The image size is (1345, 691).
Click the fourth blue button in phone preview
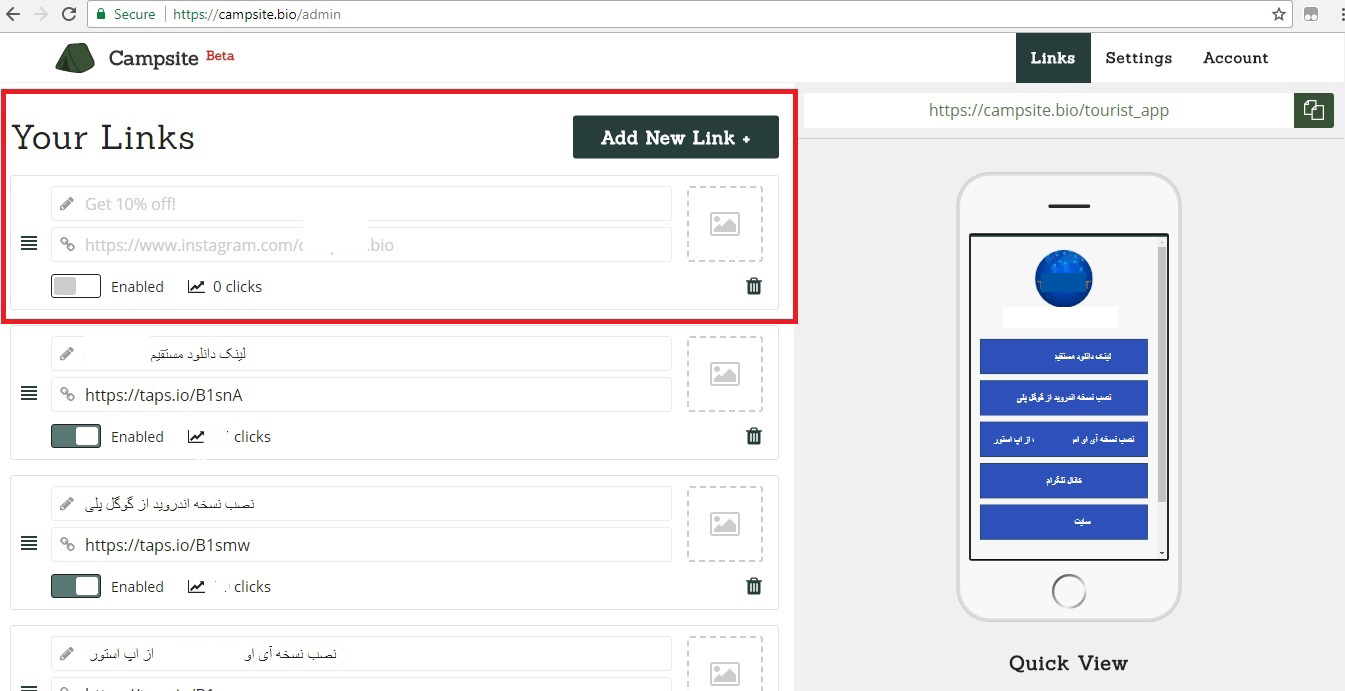tap(1064, 481)
